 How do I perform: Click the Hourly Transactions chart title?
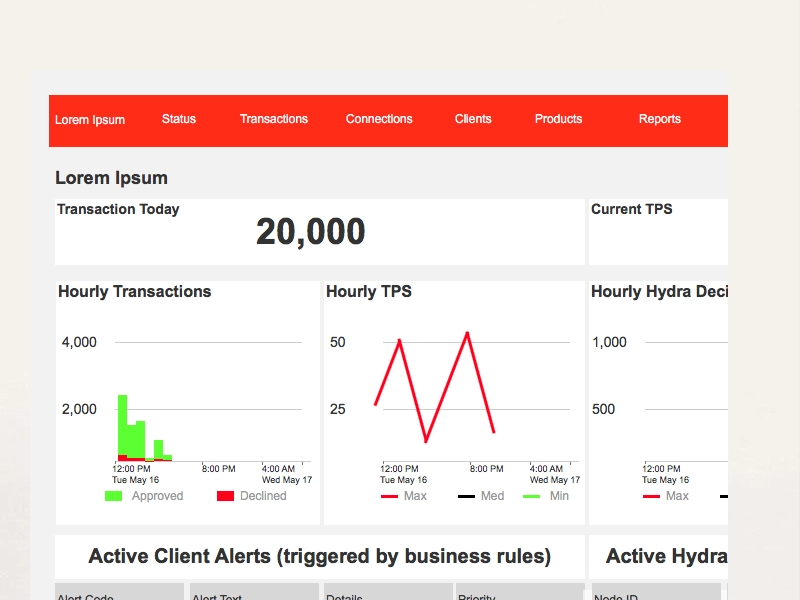tap(135, 291)
